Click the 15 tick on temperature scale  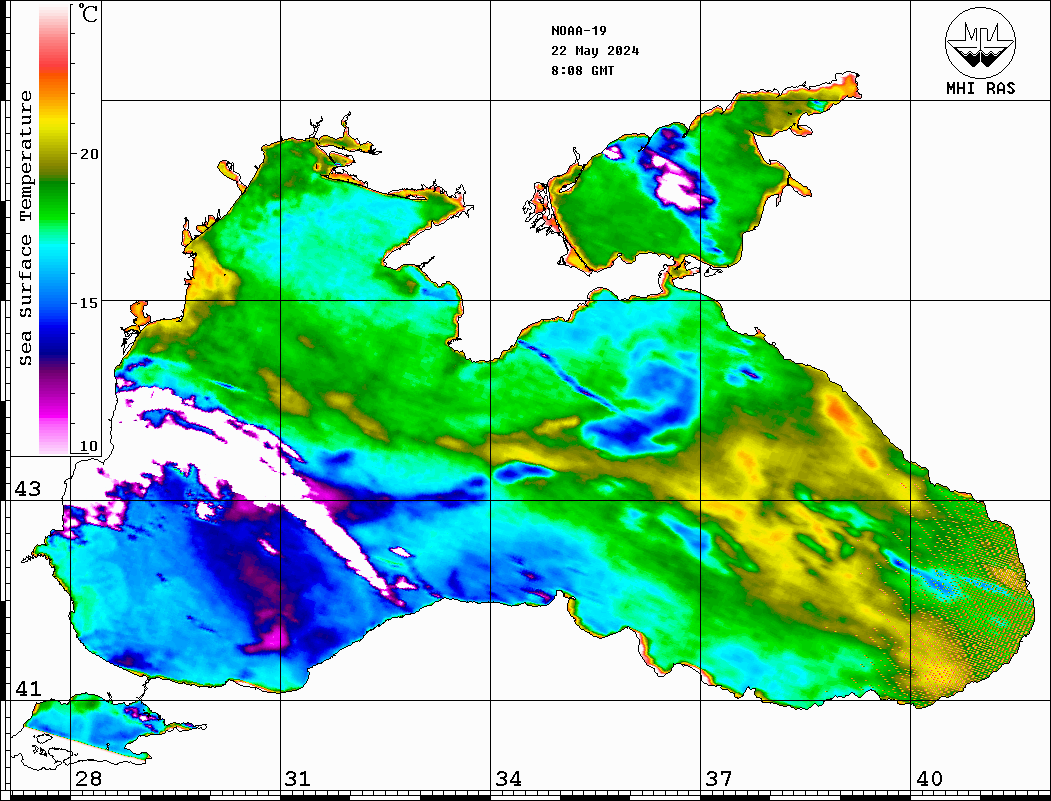click(88, 303)
